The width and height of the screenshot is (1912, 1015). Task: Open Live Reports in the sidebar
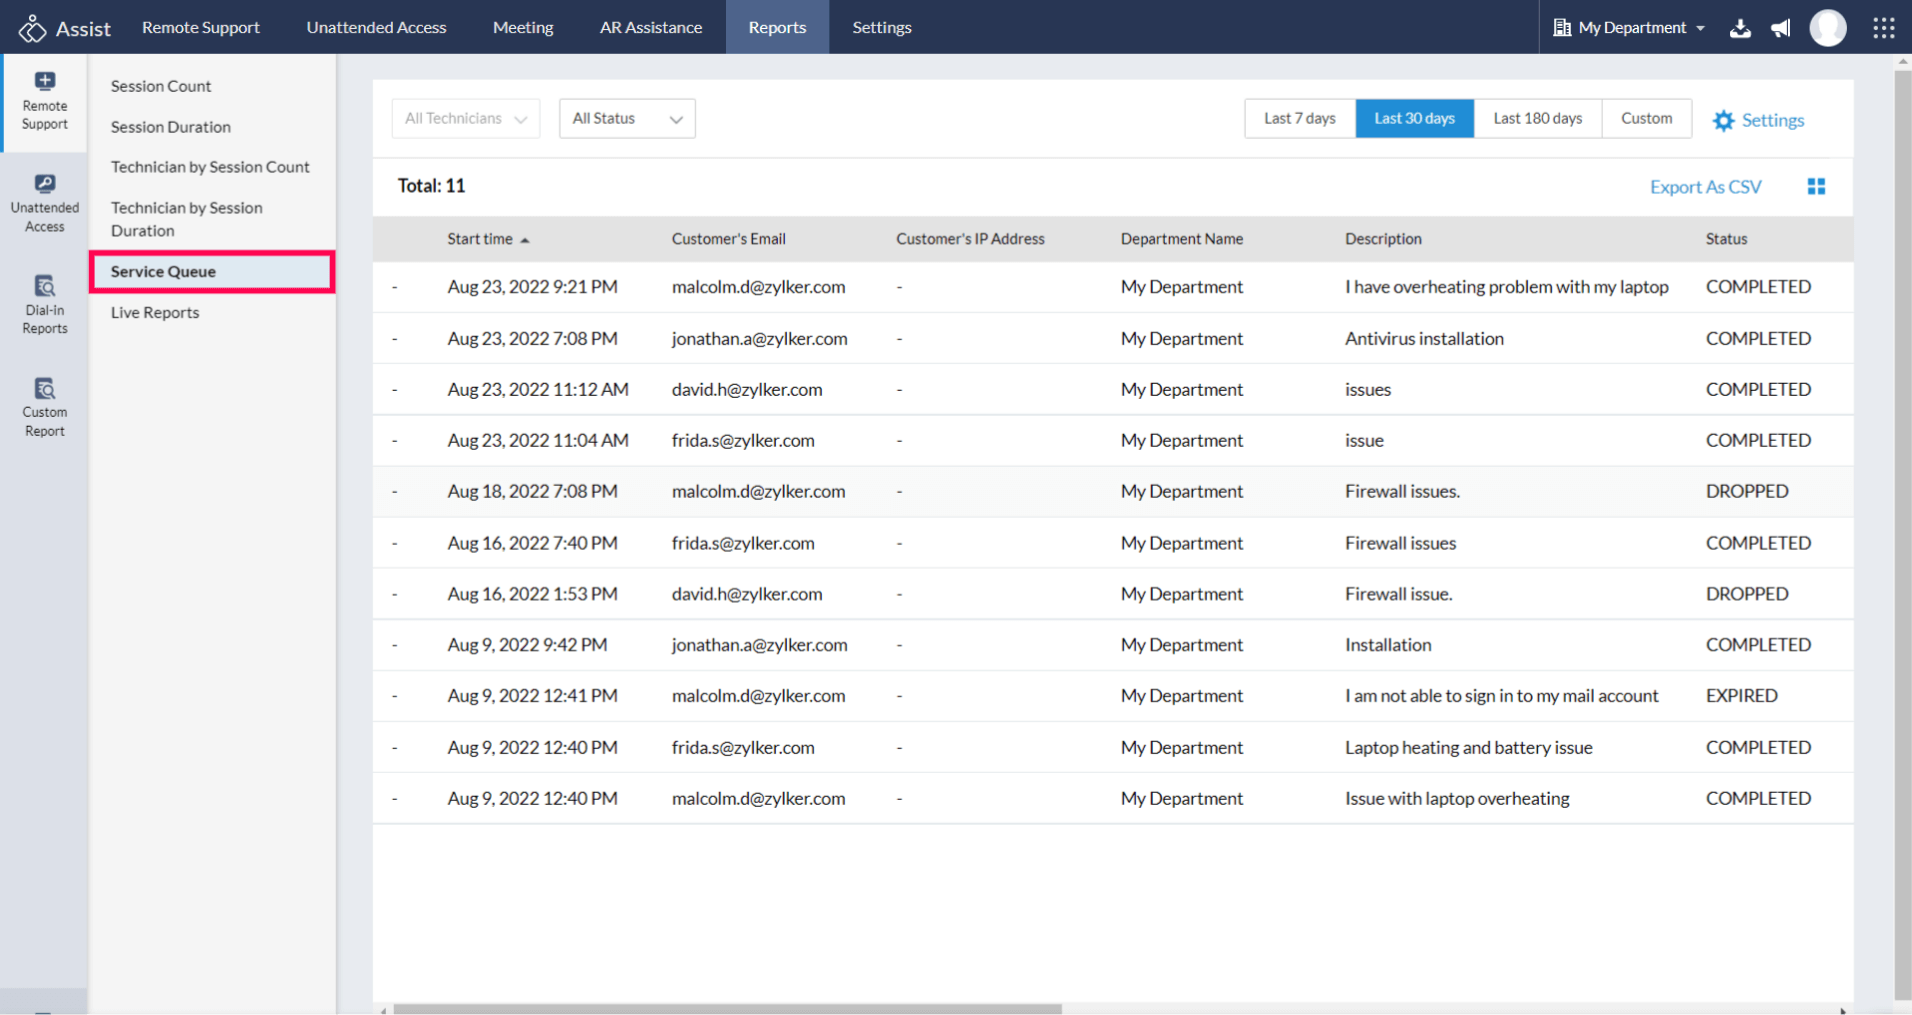(x=155, y=313)
